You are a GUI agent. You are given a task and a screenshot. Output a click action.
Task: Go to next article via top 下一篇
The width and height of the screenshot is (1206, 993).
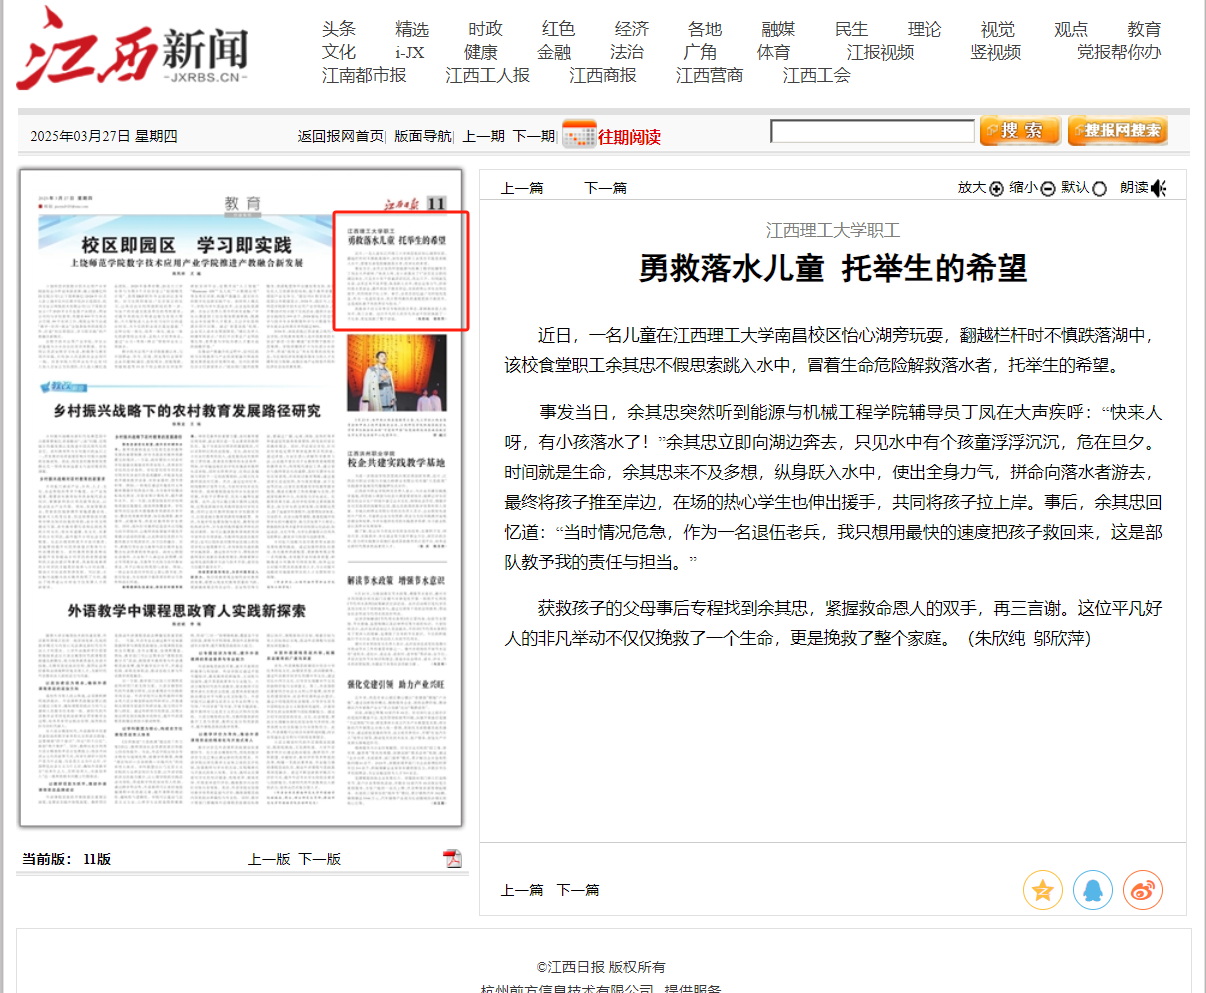(x=605, y=188)
